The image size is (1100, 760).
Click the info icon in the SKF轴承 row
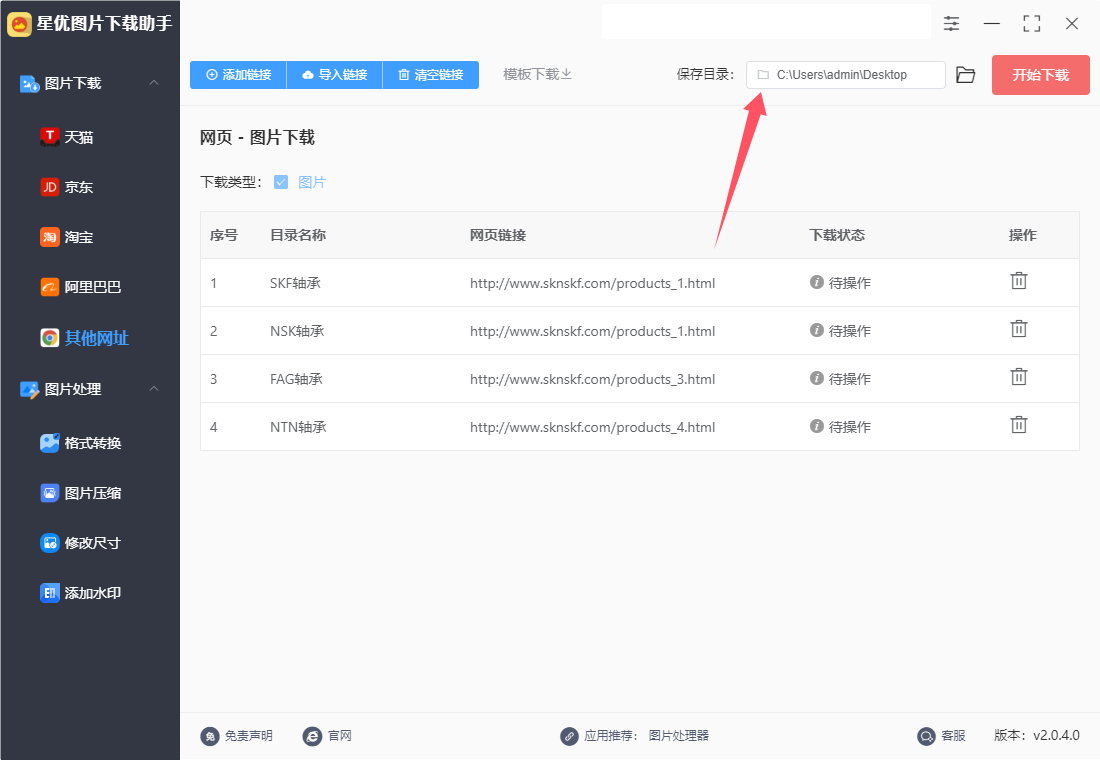pyautogui.click(x=817, y=282)
